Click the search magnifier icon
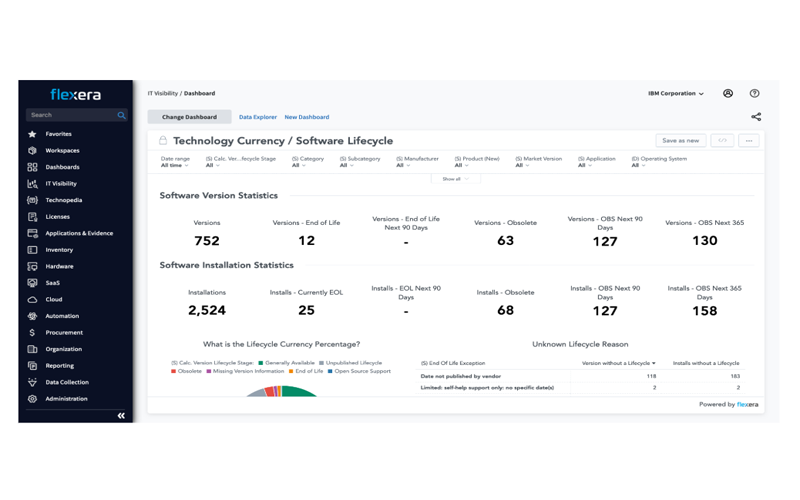The height and width of the screenshot is (500, 800). pyautogui.click(x=121, y=115)
